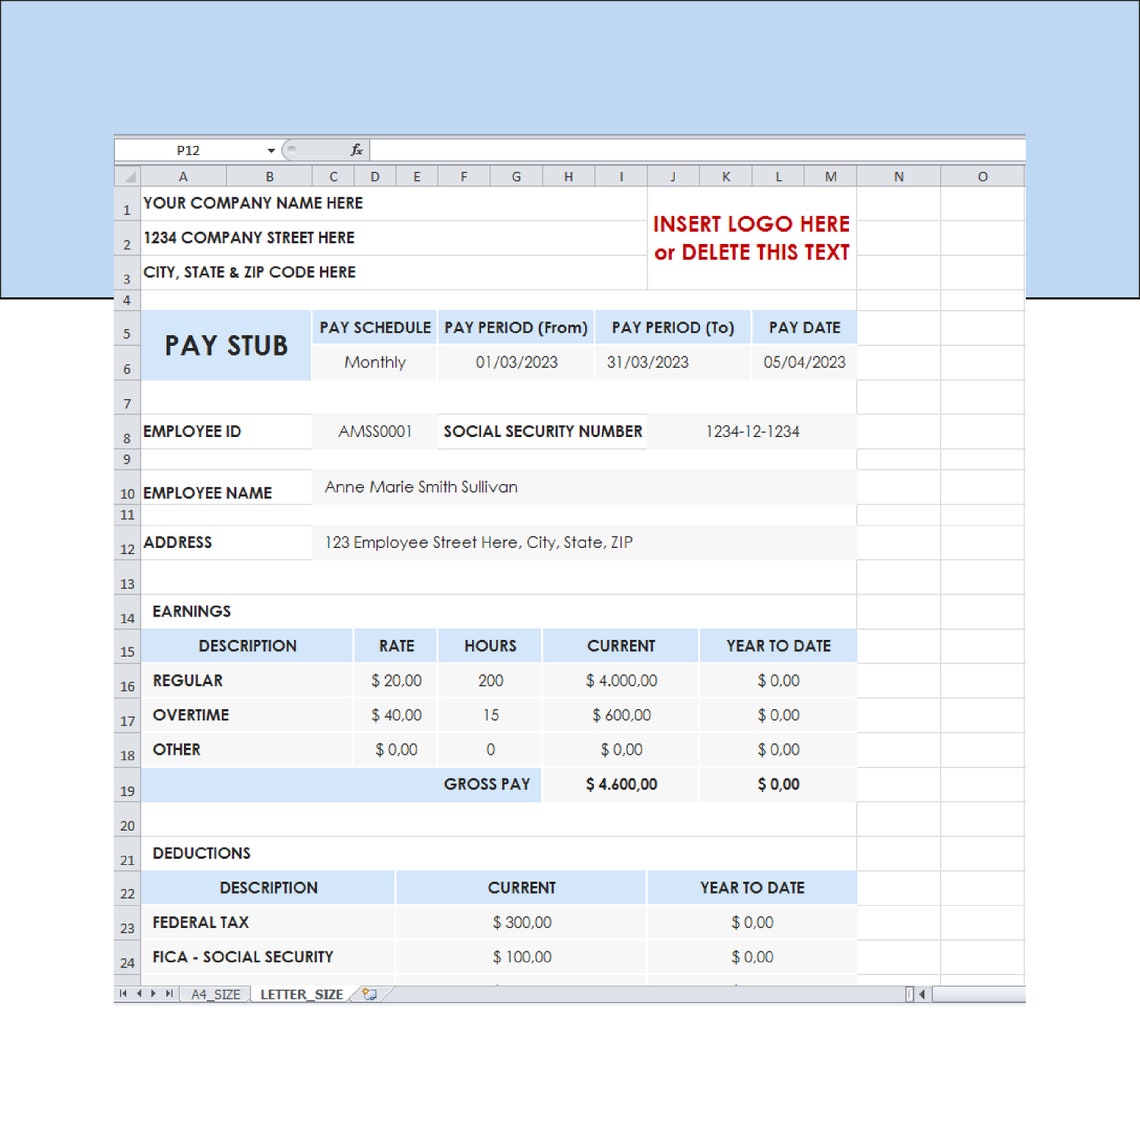The width and height of the screenshot is (1140, 1140).
Task: Open the Name Box dropdown arrow
Action: (x=269, y=150)
